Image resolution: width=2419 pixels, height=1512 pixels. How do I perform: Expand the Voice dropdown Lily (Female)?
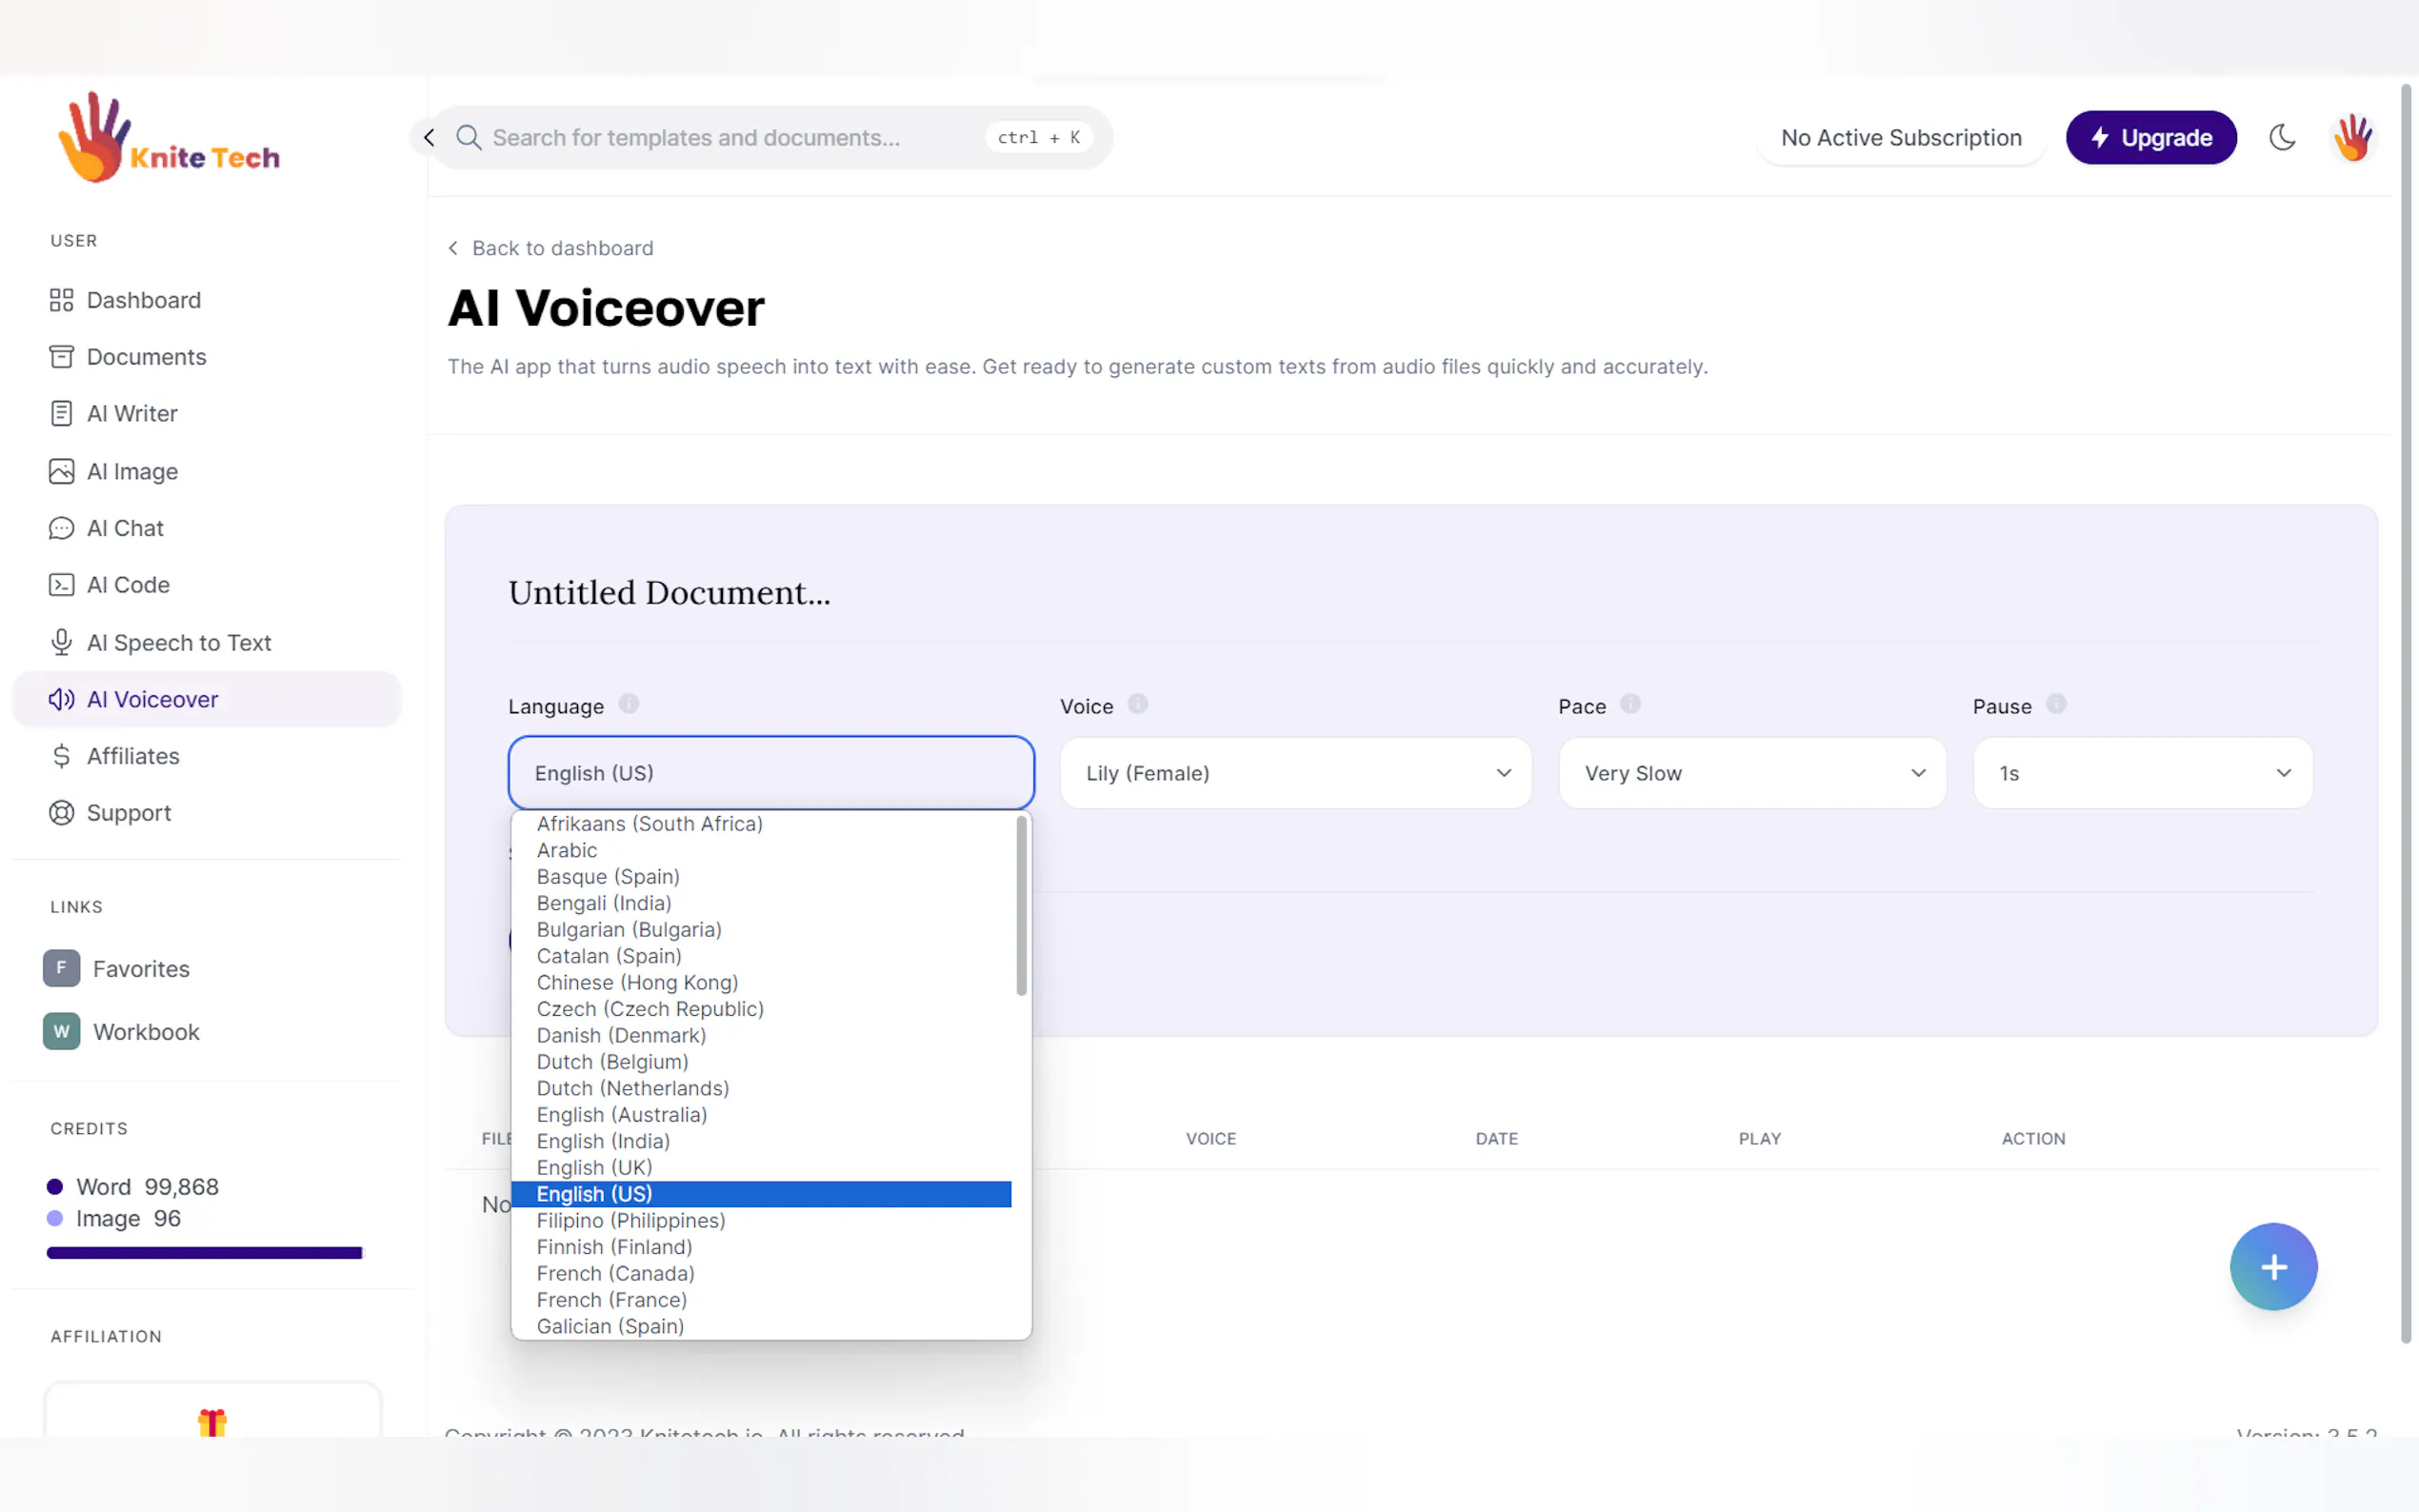pos(1295,773)
